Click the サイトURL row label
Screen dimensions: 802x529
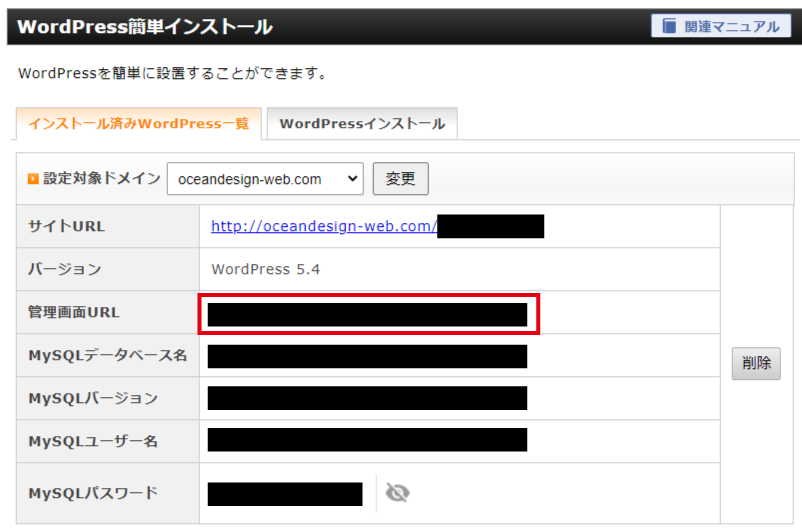(66, 226)
